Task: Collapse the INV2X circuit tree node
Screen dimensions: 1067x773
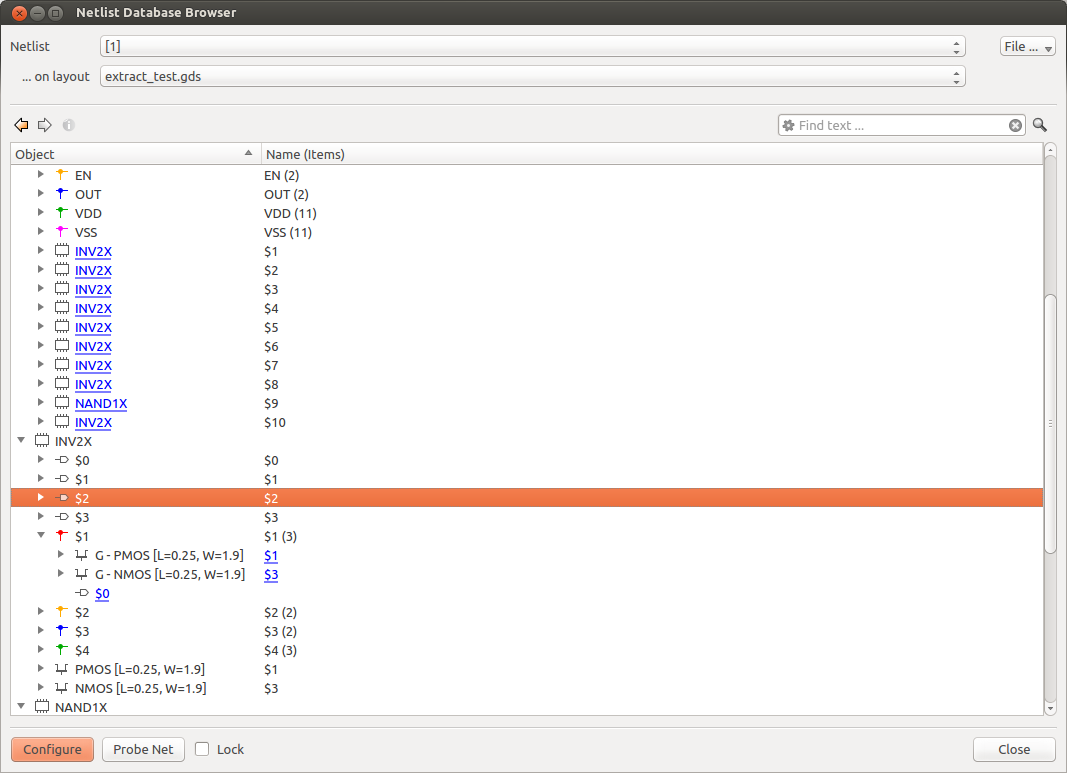Action: (21, 440)
